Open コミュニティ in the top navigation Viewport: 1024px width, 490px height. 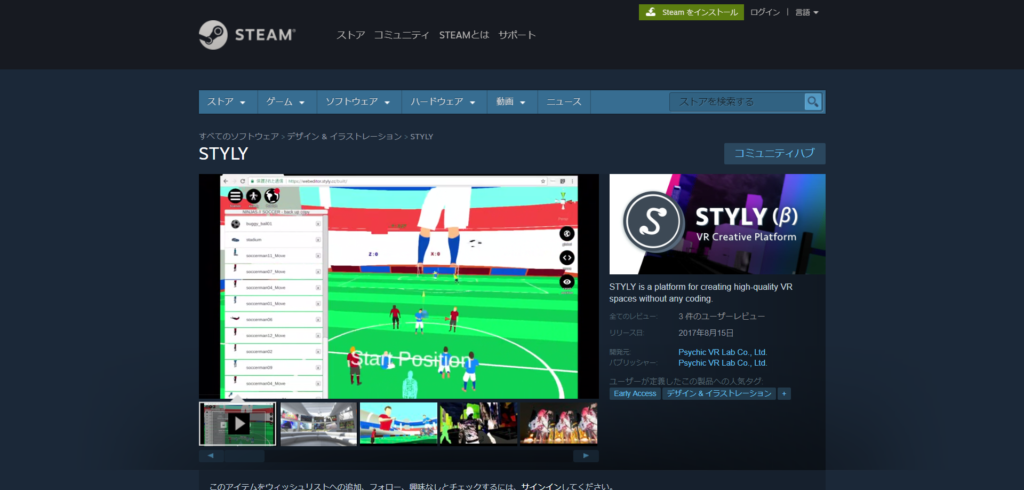point(402,35)
